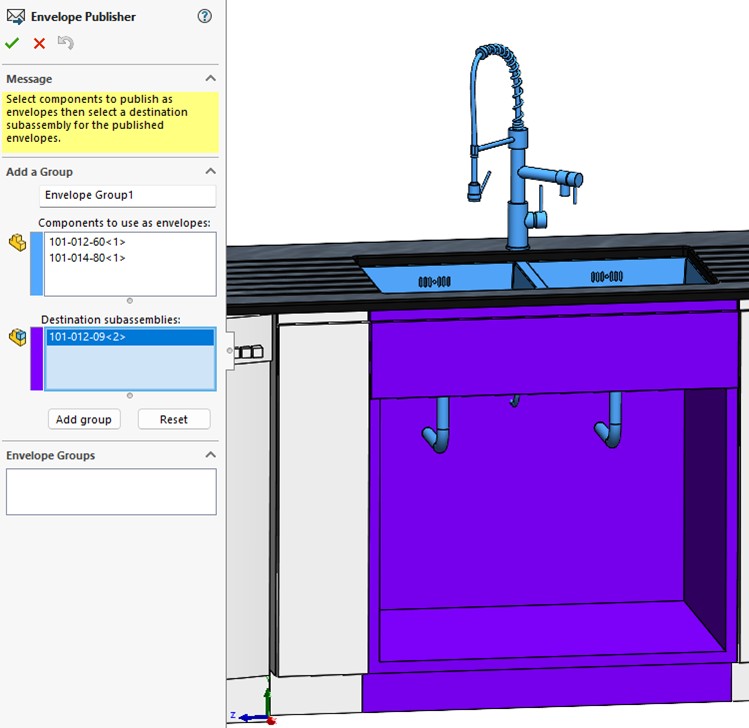
Task: Click the Envelope Publisher envelope icon
Action: pos(15,17)
